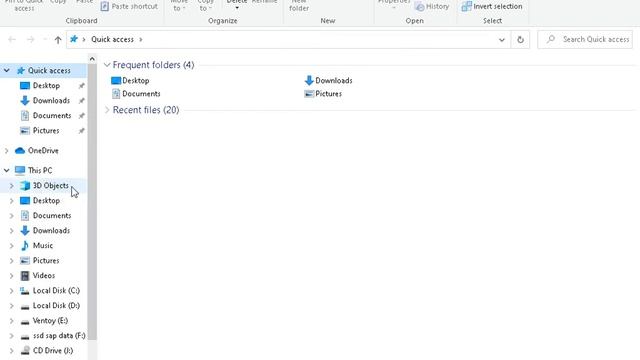
Task: Select Downloads in Frequent folders
Action: pos(328,81)
